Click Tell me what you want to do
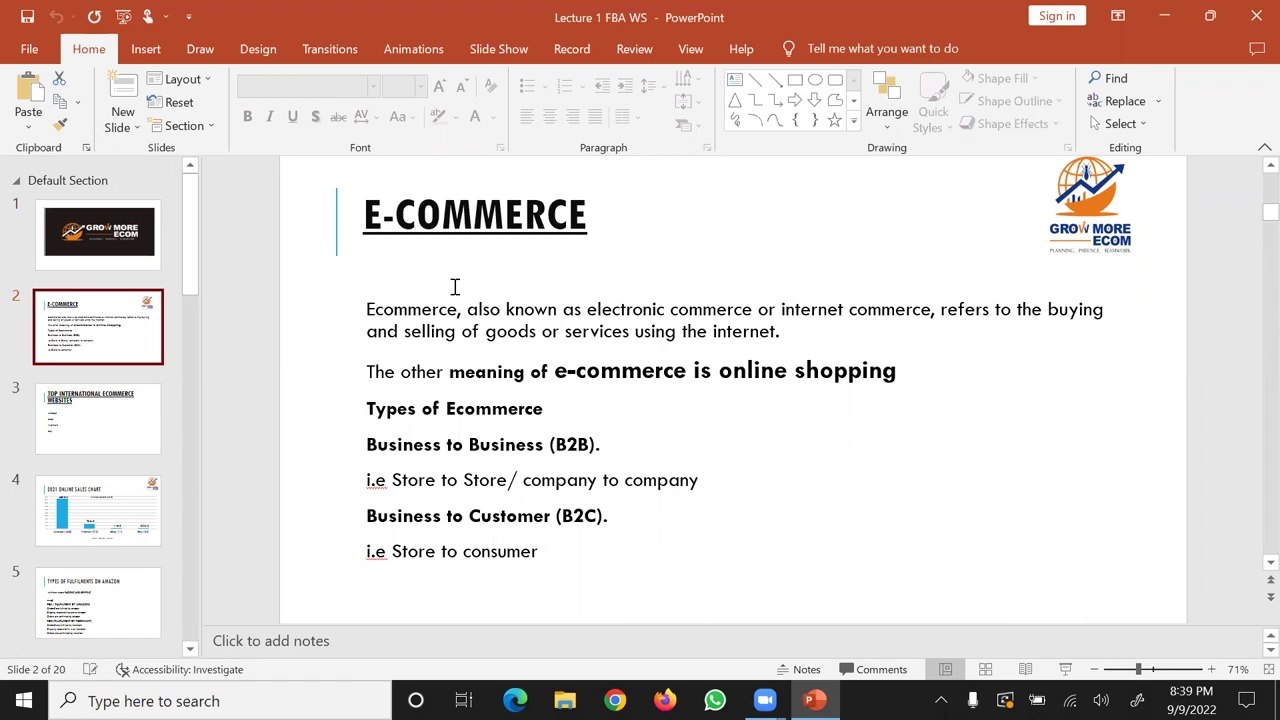This screenshot has height=720, width=1280. (883, 49)
